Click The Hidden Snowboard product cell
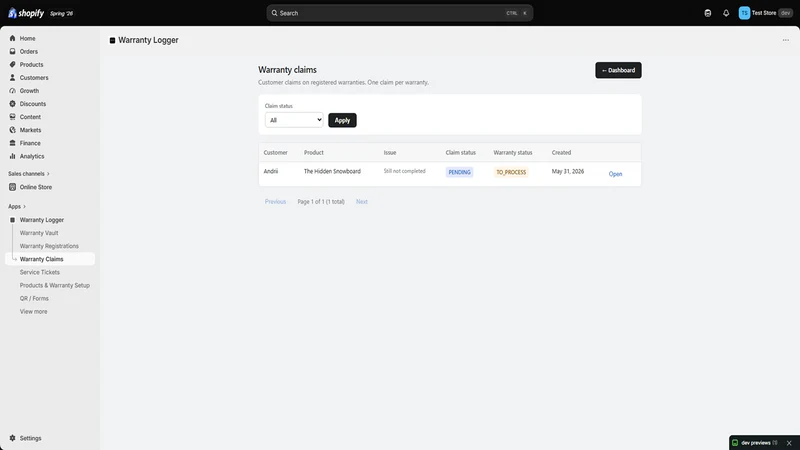The height and width of the screenshot is (450, 800). tap(332, 171)
